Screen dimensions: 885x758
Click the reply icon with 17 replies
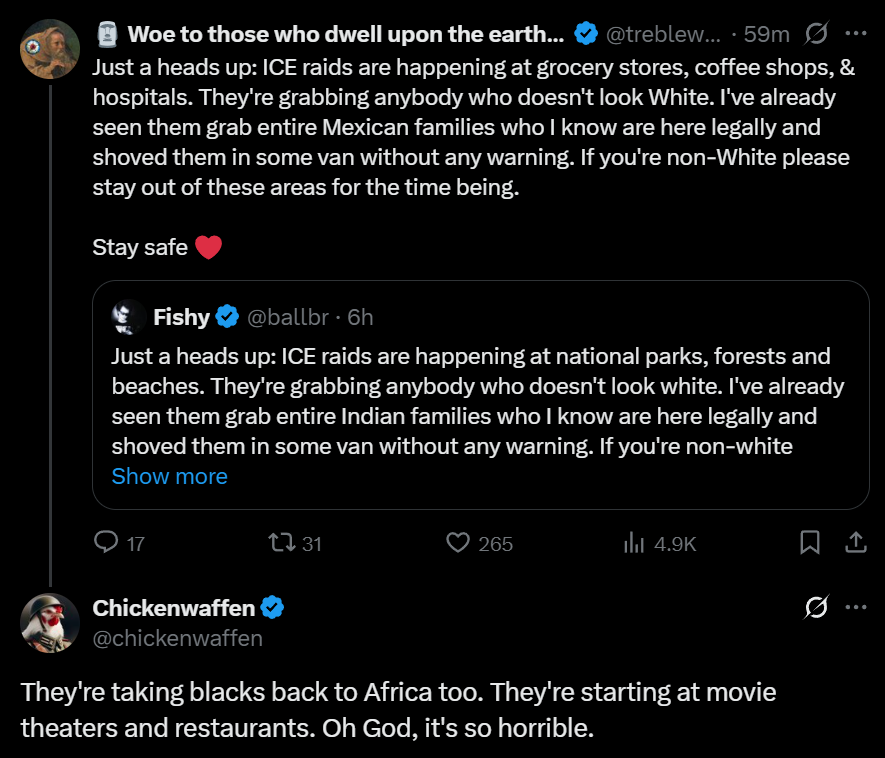(x=106, y=543)
